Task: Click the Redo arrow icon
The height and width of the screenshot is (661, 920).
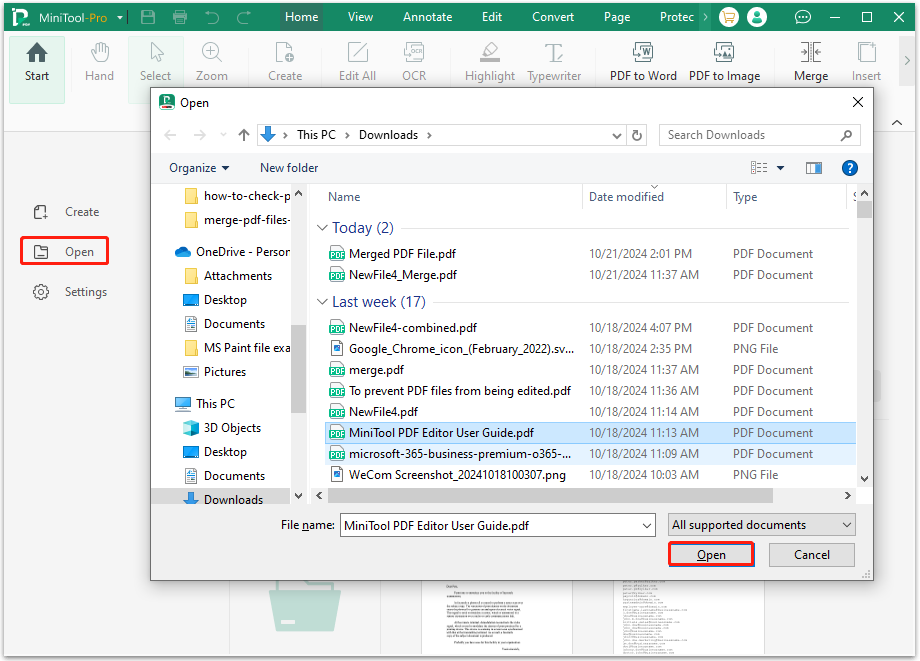Action: [x=243, y=18]
